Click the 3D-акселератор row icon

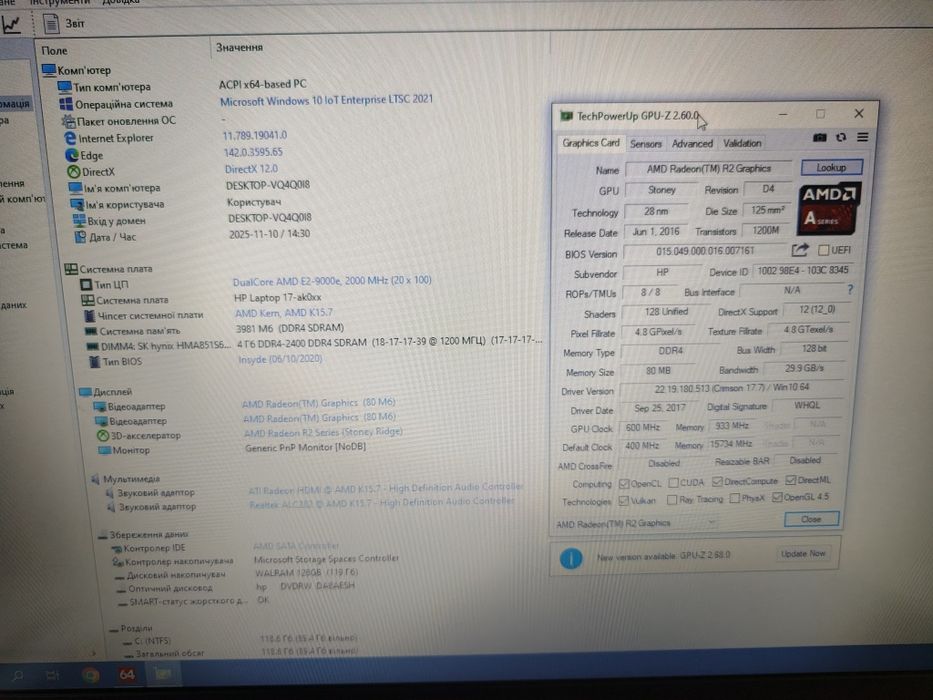coord(103,436)
